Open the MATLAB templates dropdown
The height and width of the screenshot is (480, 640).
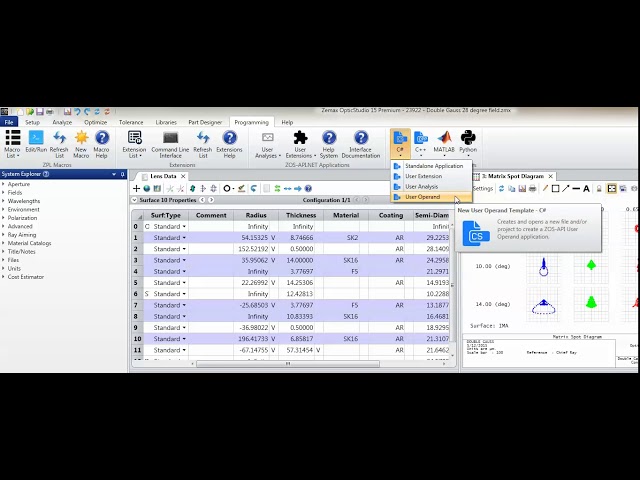[444, 144]
